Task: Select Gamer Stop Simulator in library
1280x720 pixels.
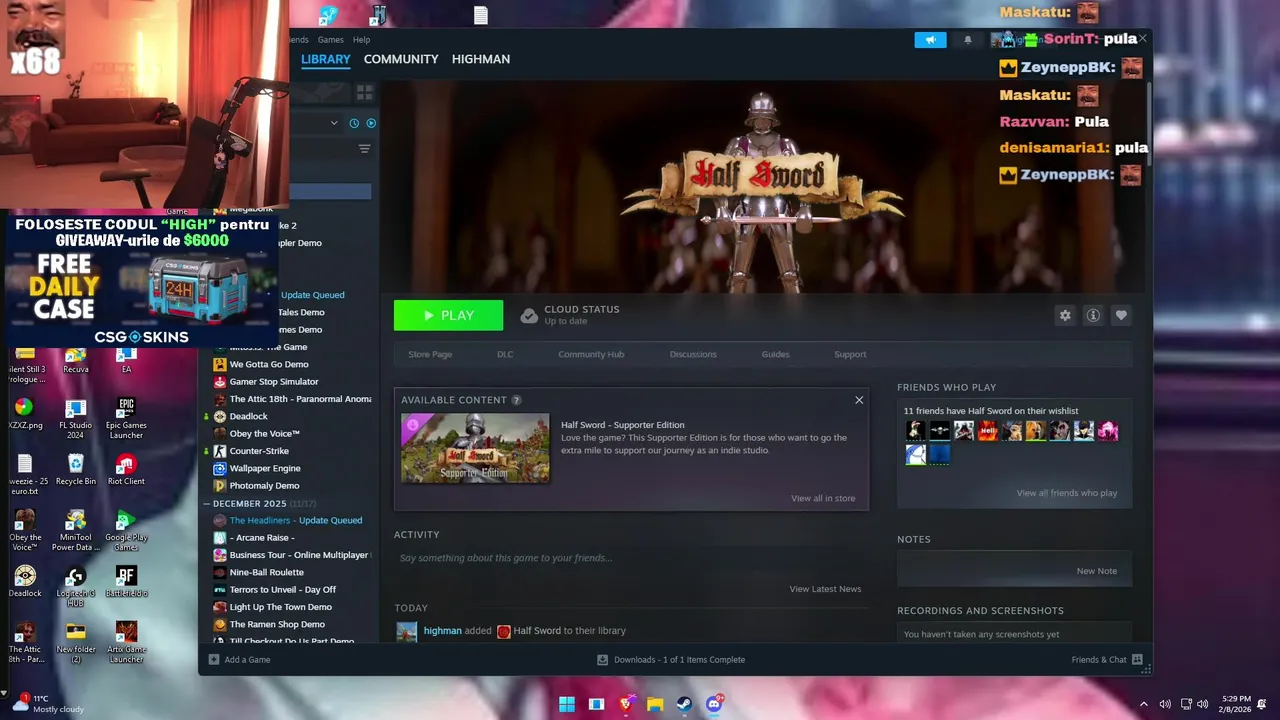Action: pyautogui.click(x=274, y=382)
